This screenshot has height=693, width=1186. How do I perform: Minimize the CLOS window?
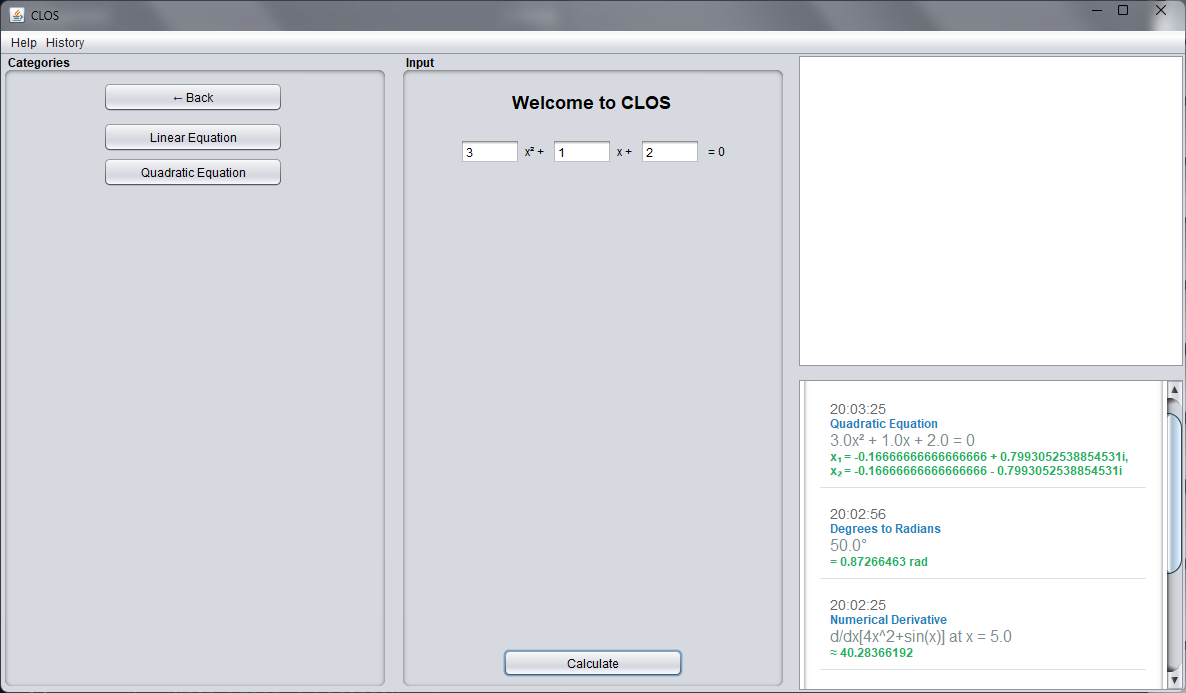pos(1096,10)
